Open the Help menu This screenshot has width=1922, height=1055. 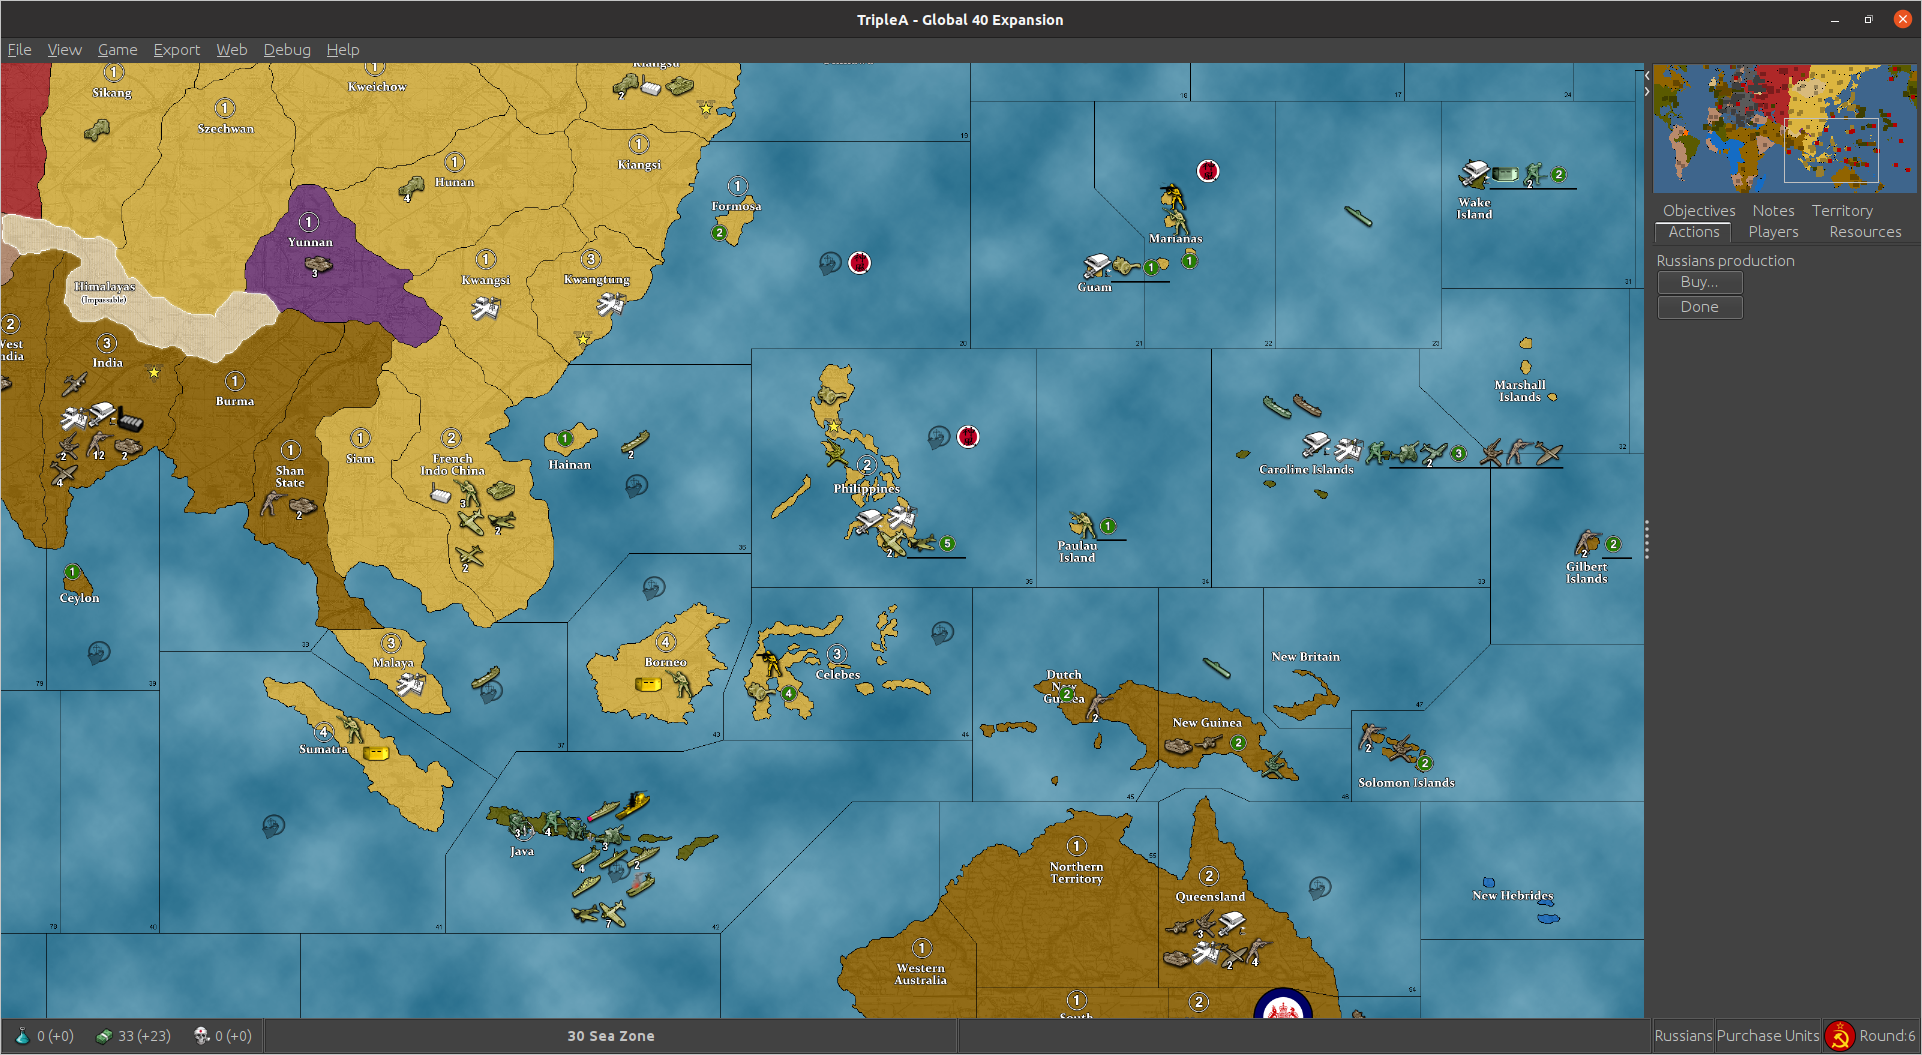click(342, 49)
